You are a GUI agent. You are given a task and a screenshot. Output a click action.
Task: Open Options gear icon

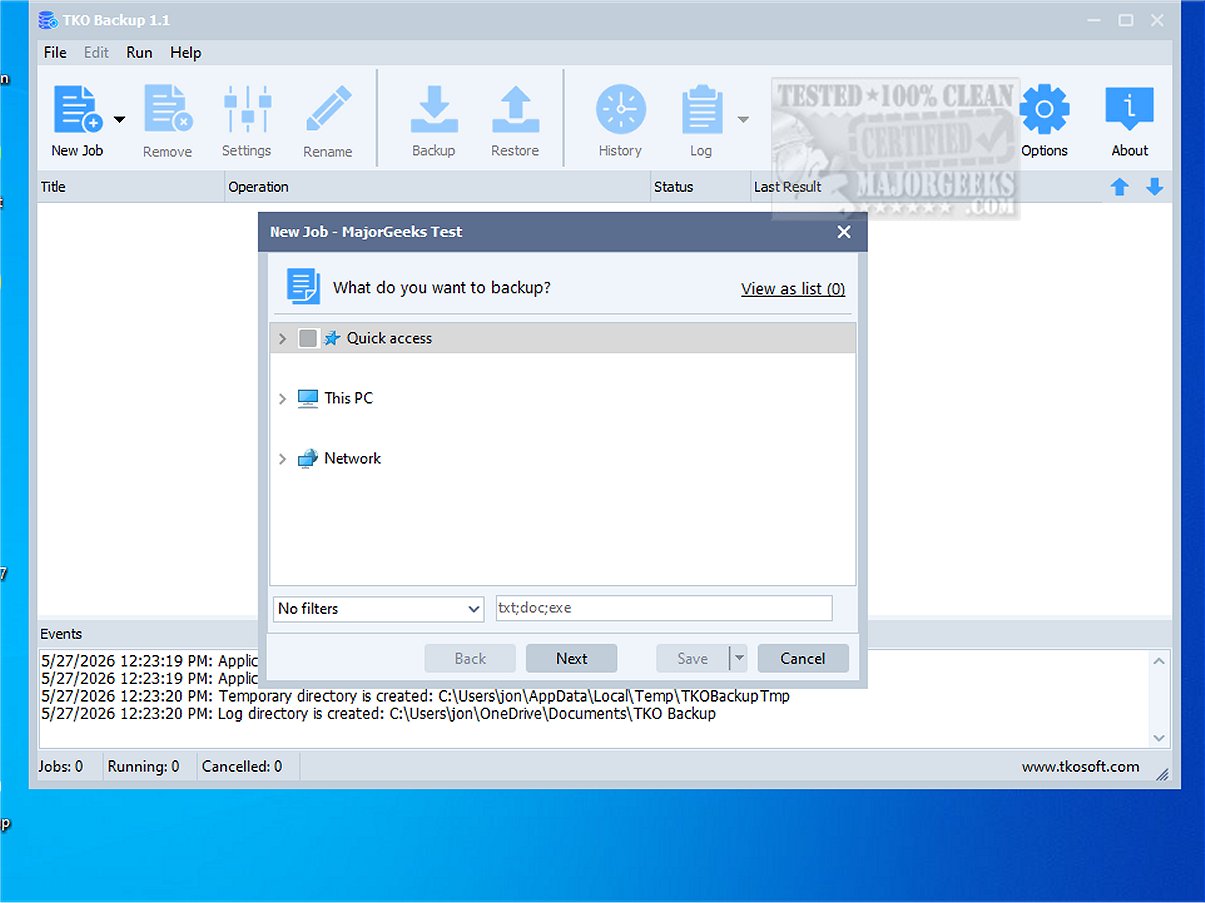tap(1045, 110)
